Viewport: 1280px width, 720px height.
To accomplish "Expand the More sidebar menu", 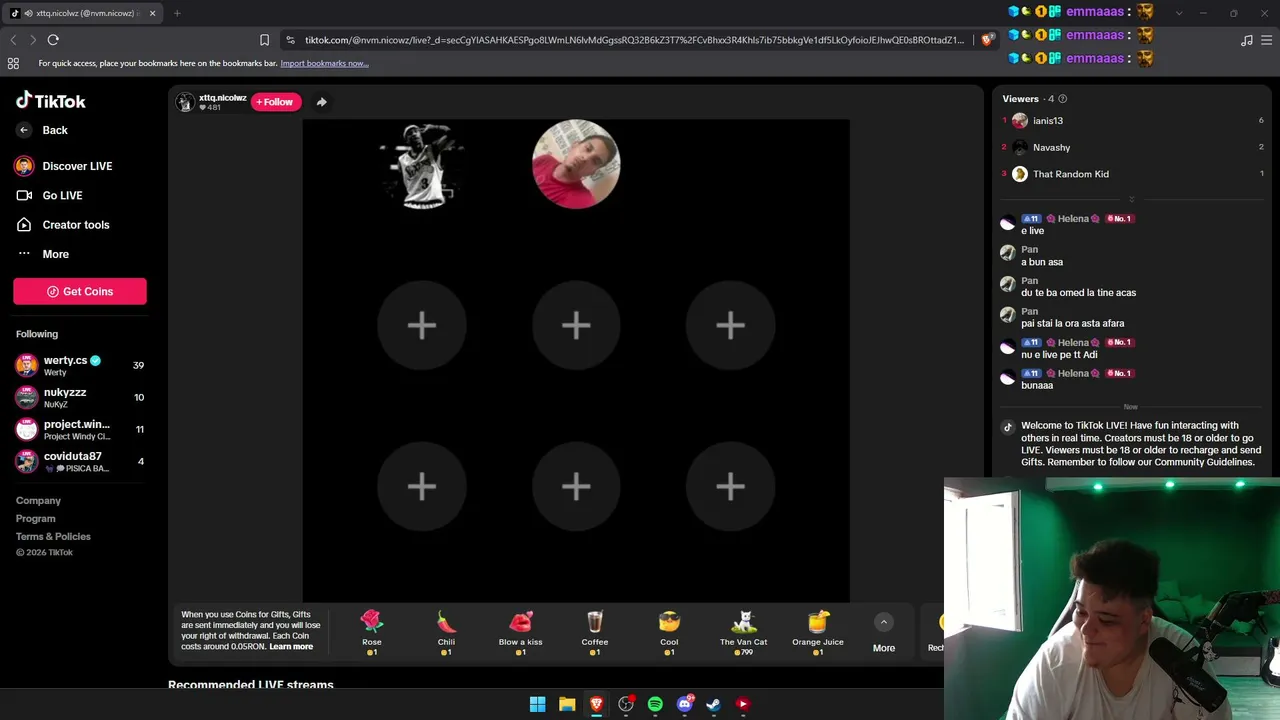I will tap(43, 254).
